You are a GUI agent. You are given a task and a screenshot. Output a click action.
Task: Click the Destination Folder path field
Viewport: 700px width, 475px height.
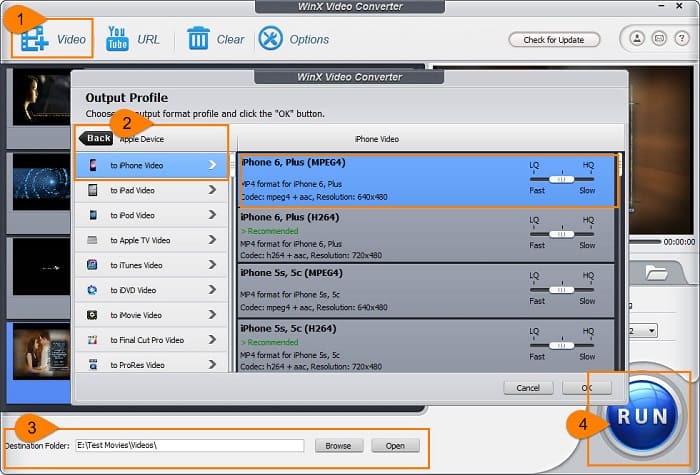pyautogui.click(x=190, y=445)
